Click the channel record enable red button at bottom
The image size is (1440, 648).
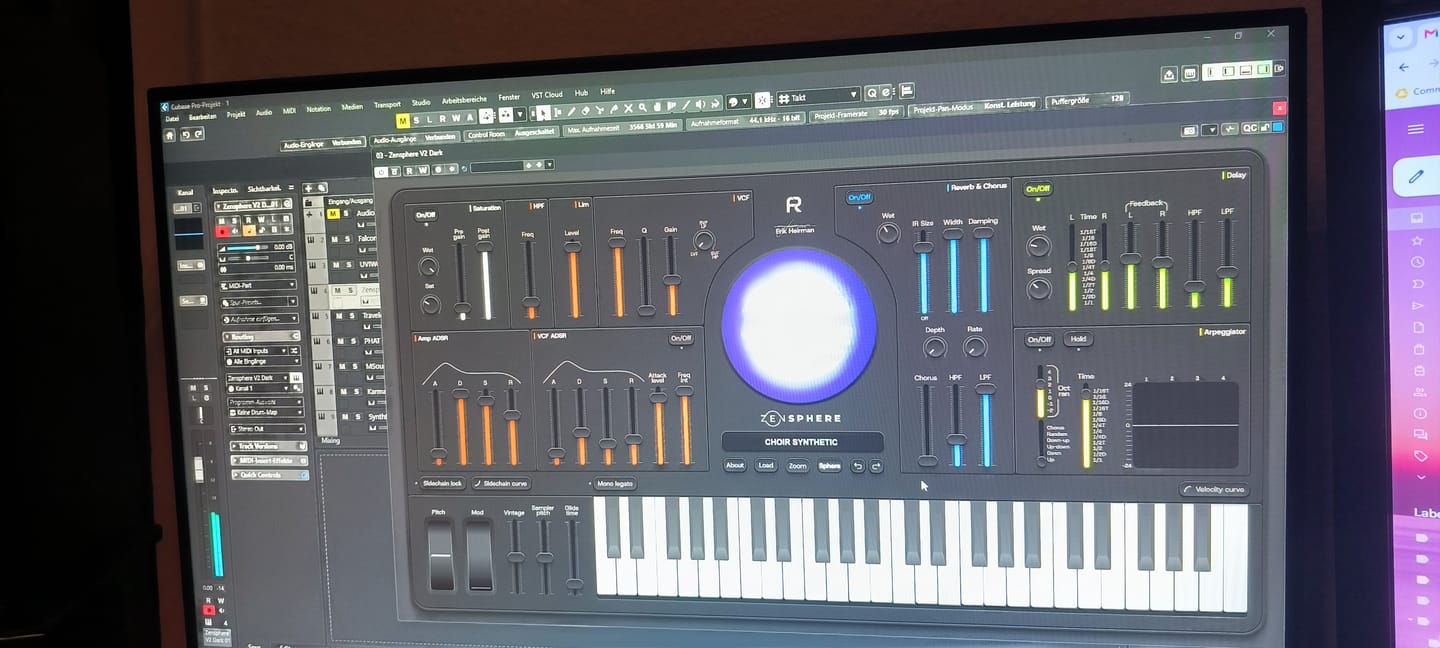point(209,609)
